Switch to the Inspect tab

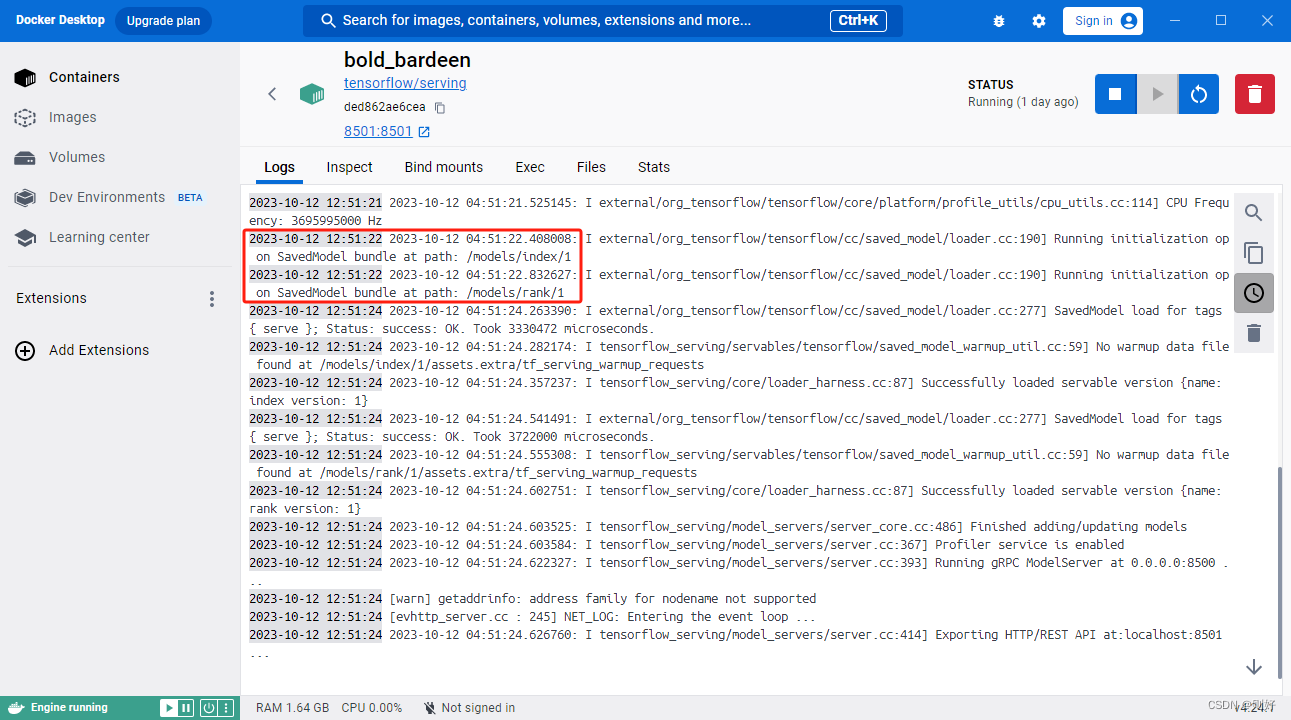349,167
